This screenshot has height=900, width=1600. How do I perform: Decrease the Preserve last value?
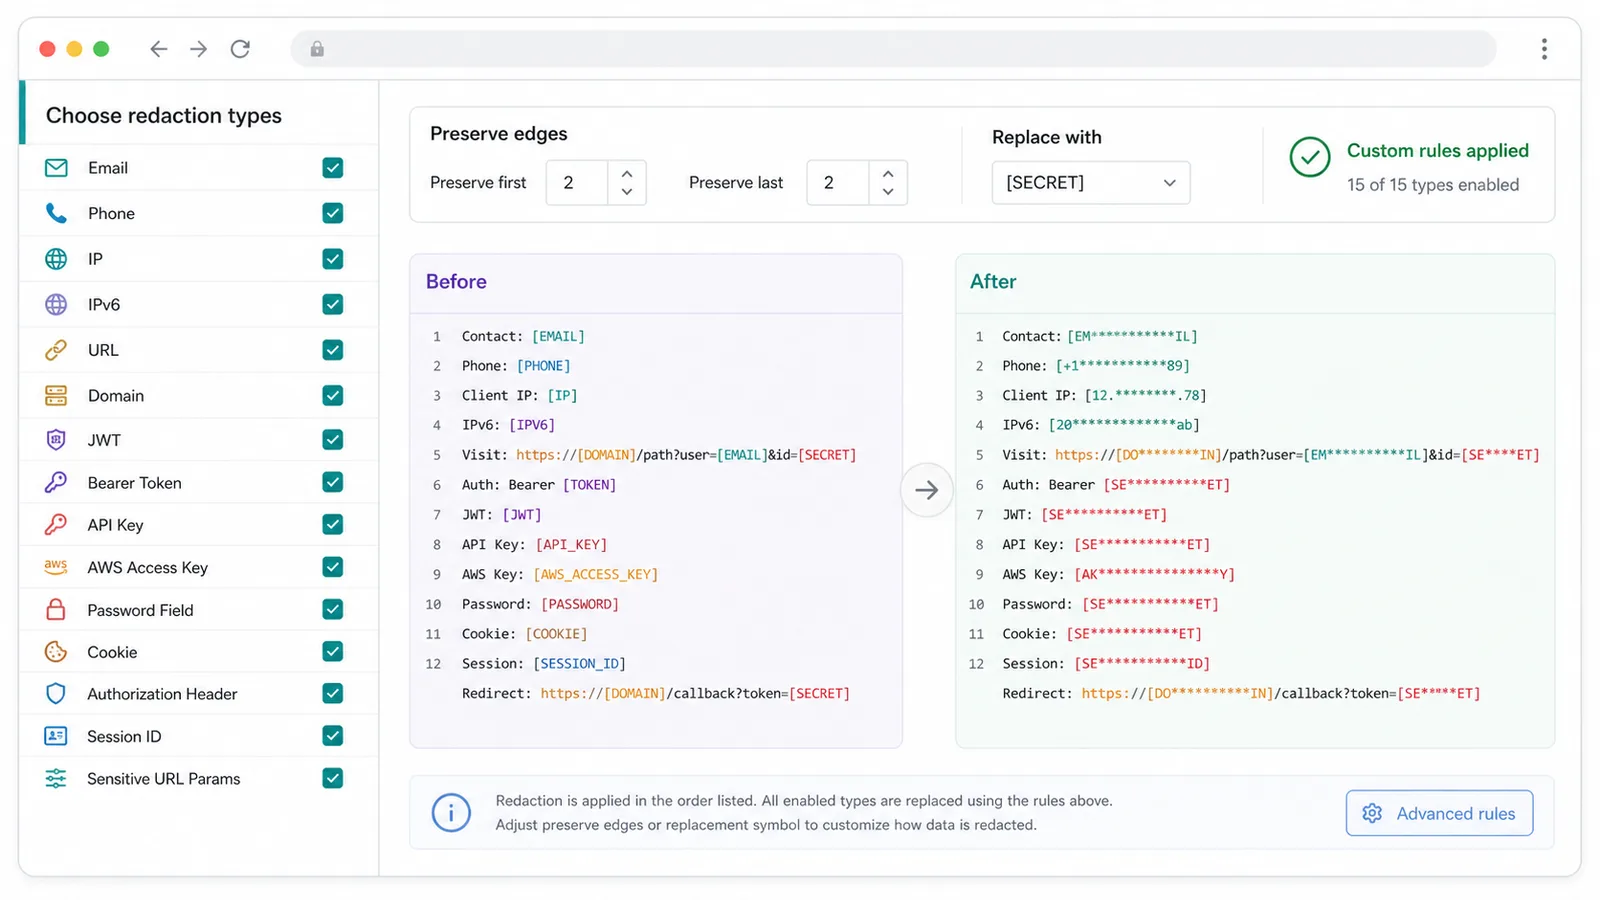click(888, 192)
